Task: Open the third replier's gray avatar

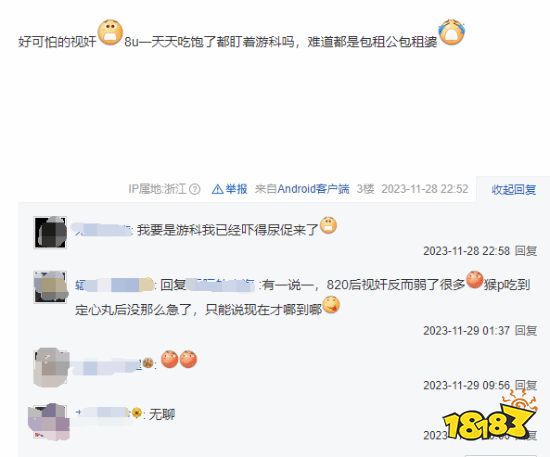Action: click(50, 367)
